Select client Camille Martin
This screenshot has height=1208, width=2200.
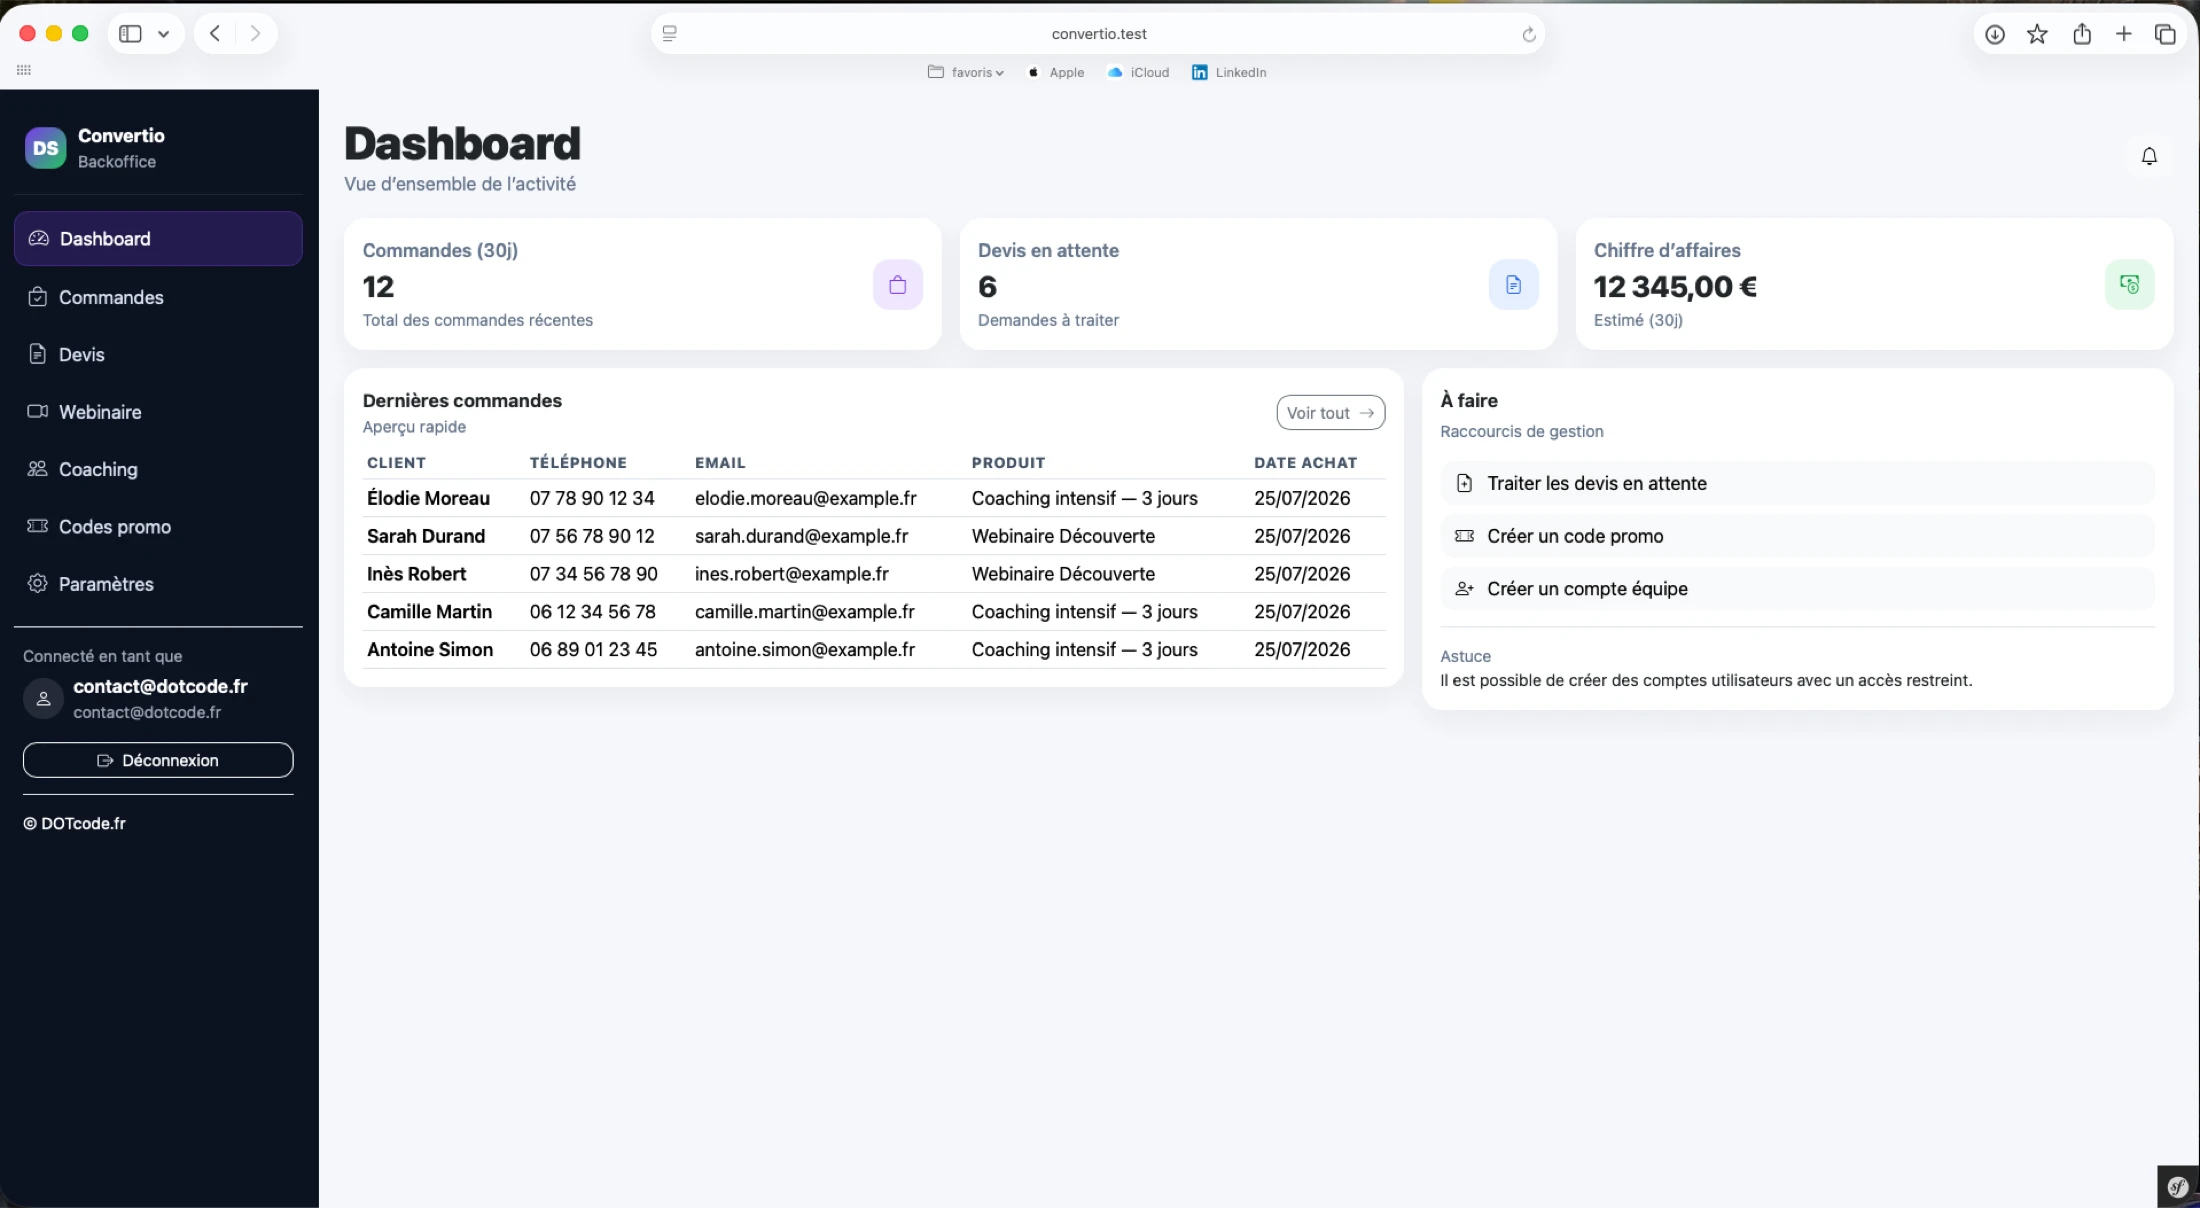coord(429,612)
